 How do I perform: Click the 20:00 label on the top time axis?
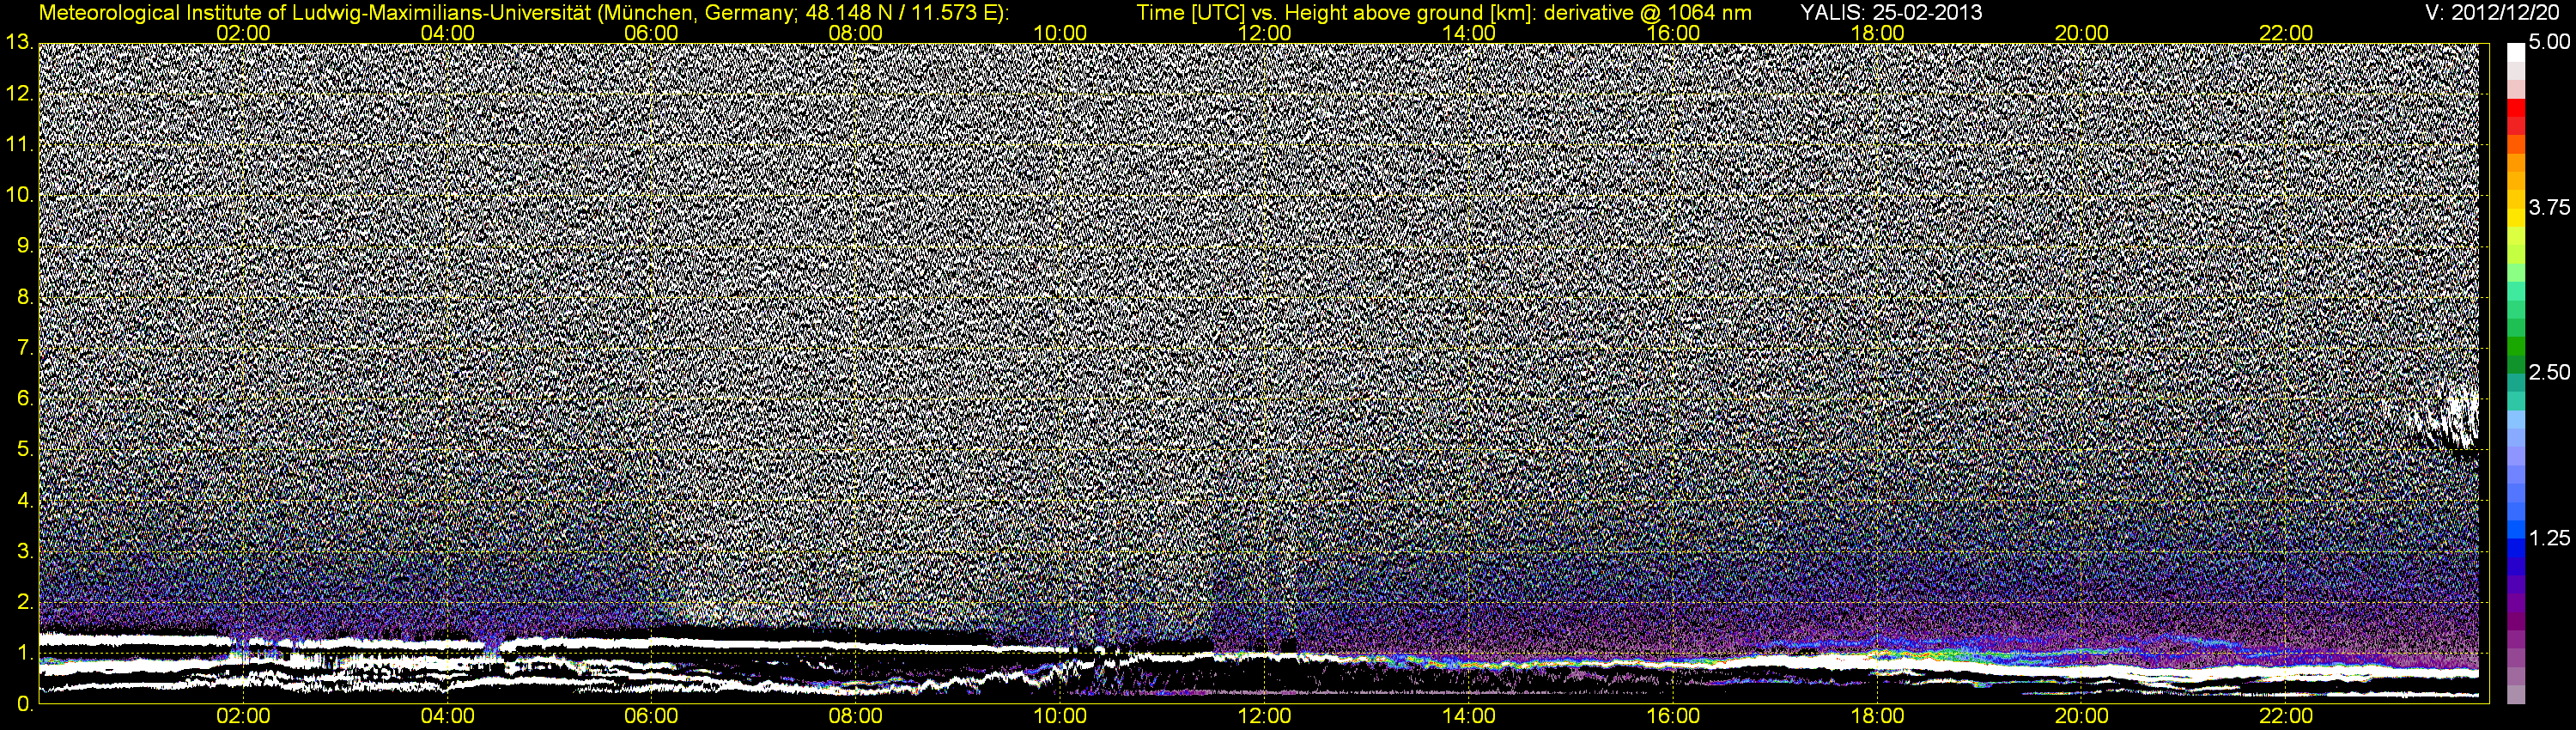2082,33
